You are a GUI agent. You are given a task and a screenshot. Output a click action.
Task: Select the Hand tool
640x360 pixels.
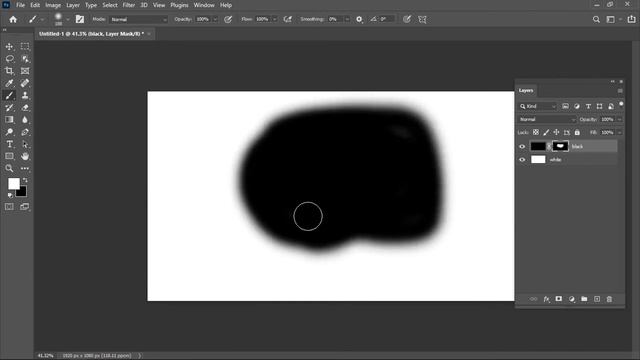point(25,156)
